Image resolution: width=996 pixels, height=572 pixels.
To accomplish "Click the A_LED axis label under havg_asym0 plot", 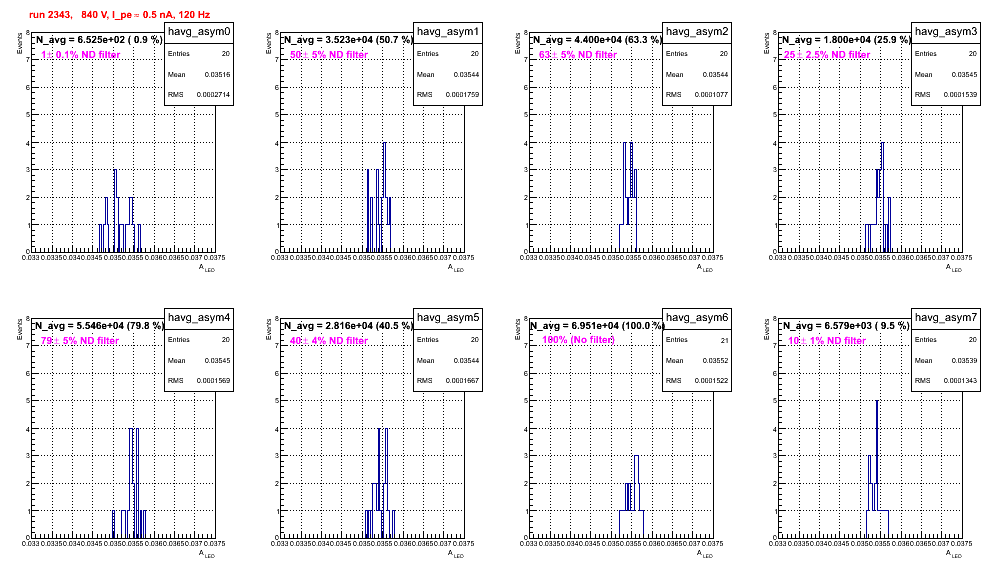I will (206, 268).
